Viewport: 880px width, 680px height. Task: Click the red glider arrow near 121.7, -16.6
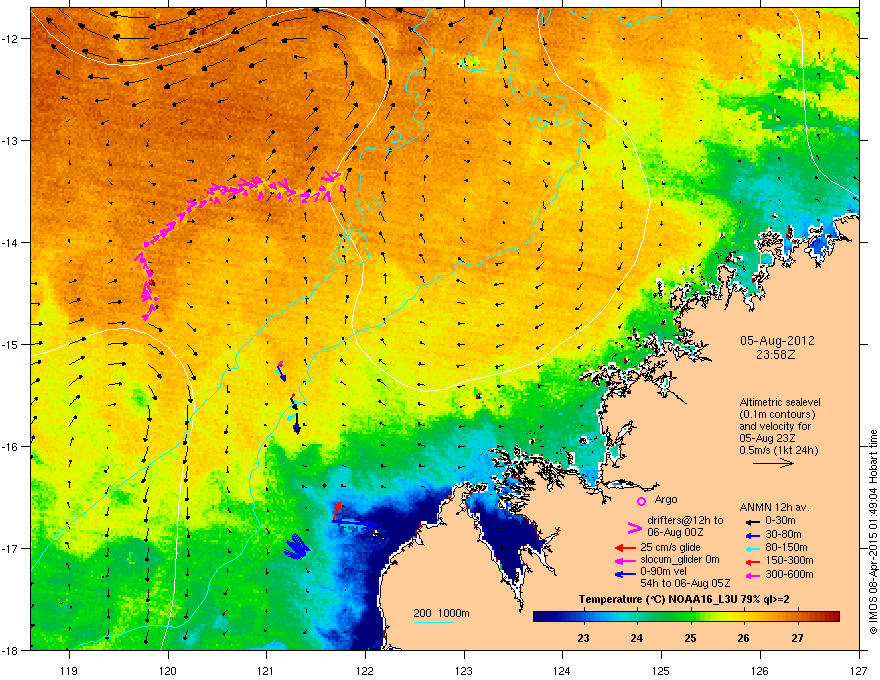click(x=337, y=511)
